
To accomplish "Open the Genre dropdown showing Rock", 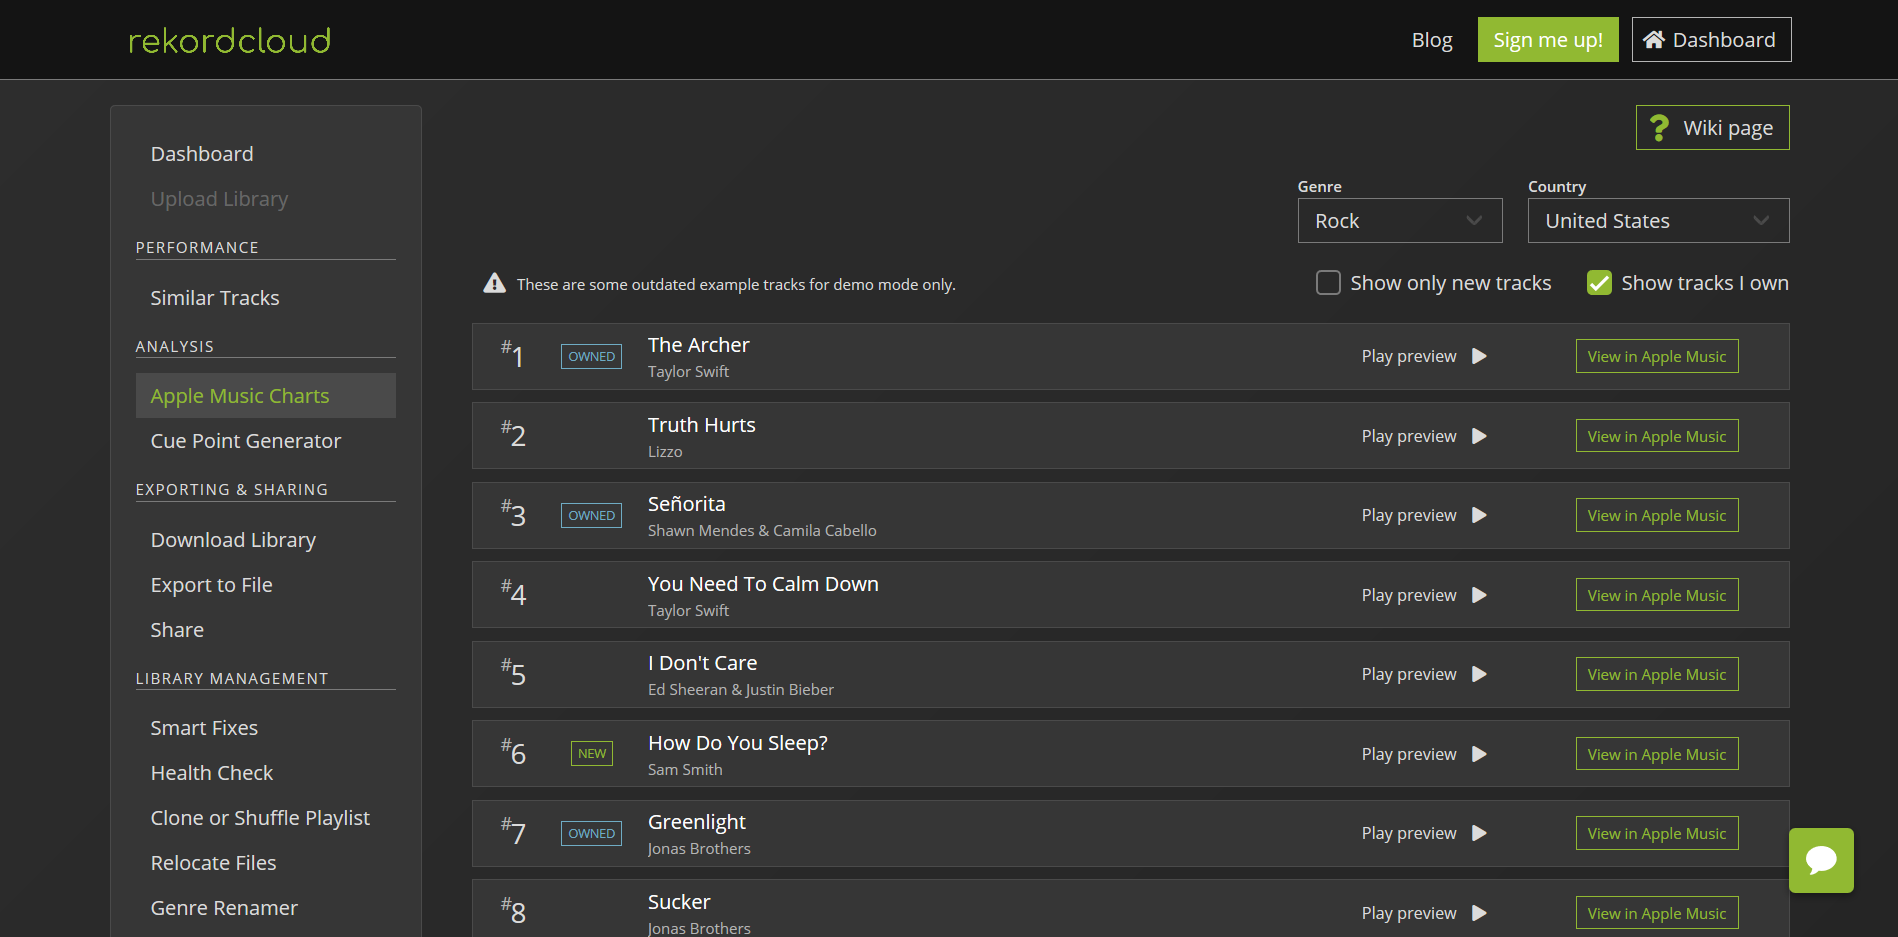I will [x=1399, y=221].
